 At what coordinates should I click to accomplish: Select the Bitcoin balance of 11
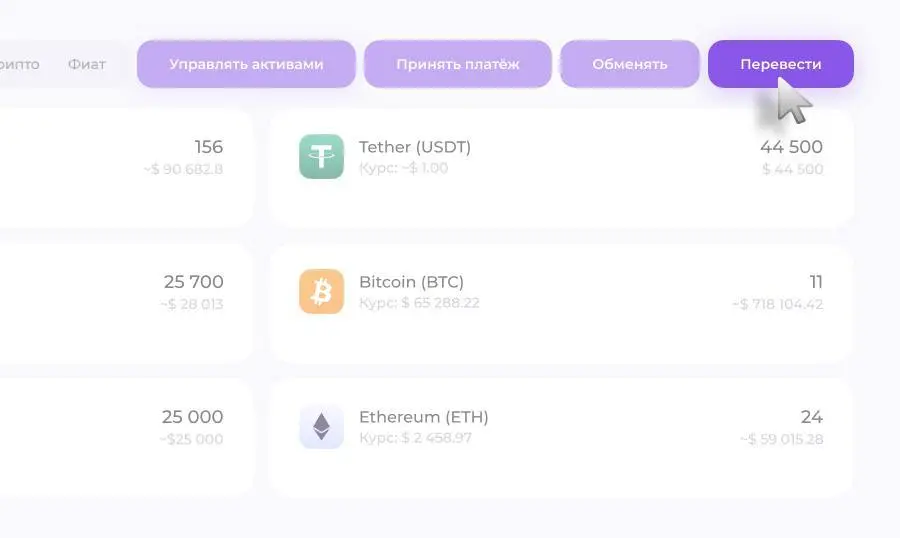pos(816,282)
